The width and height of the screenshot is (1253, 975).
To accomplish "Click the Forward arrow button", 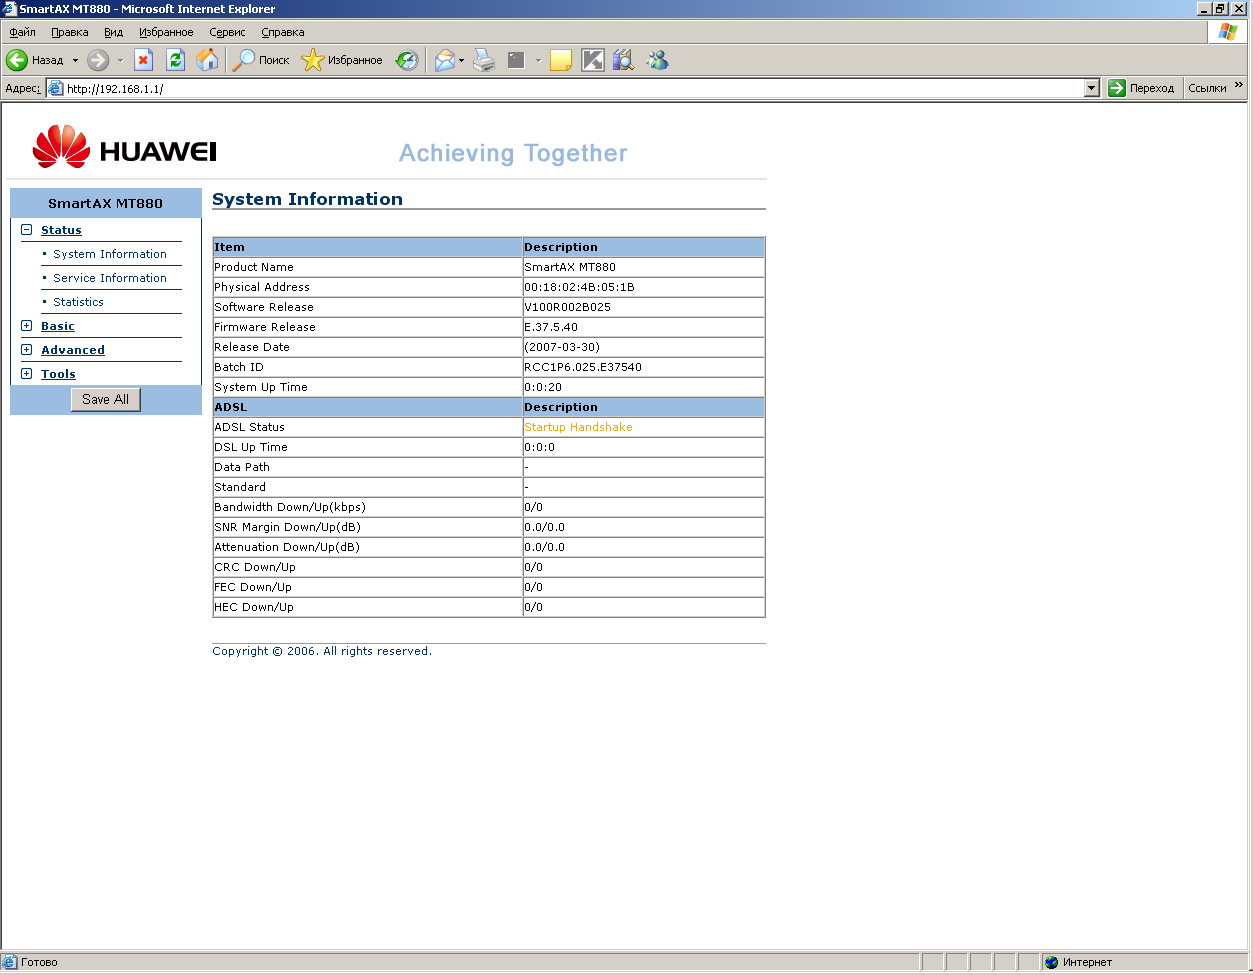I will pyautogui.click(x=97, y=60).
